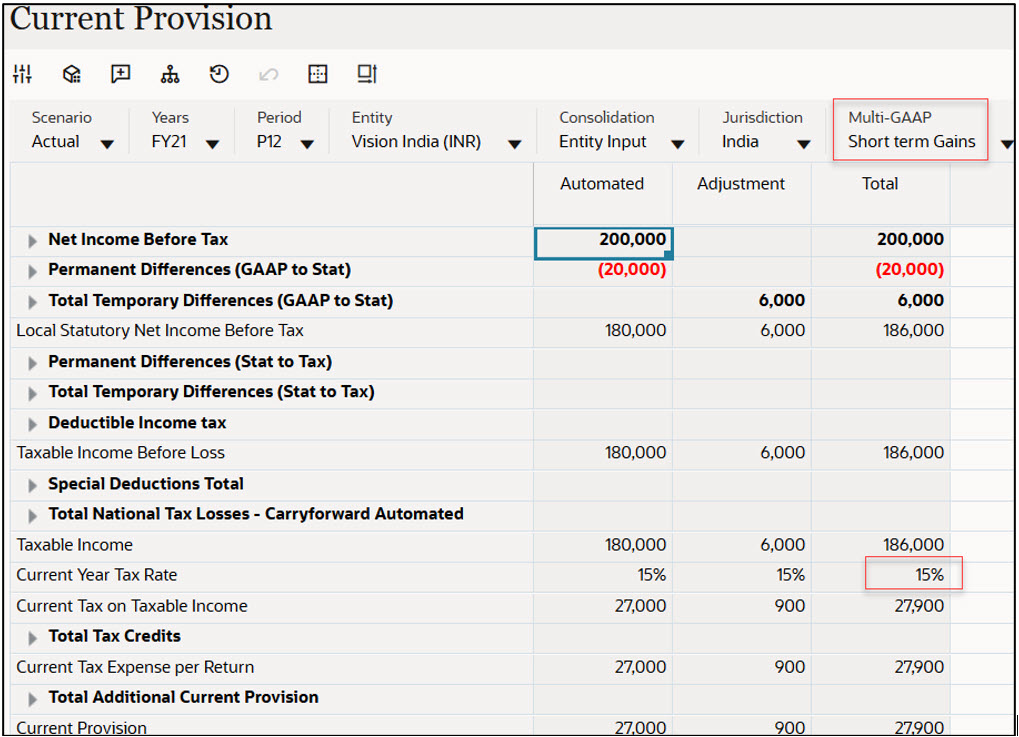Click Total Local Statutory 186,000 cell

(881, 331)
